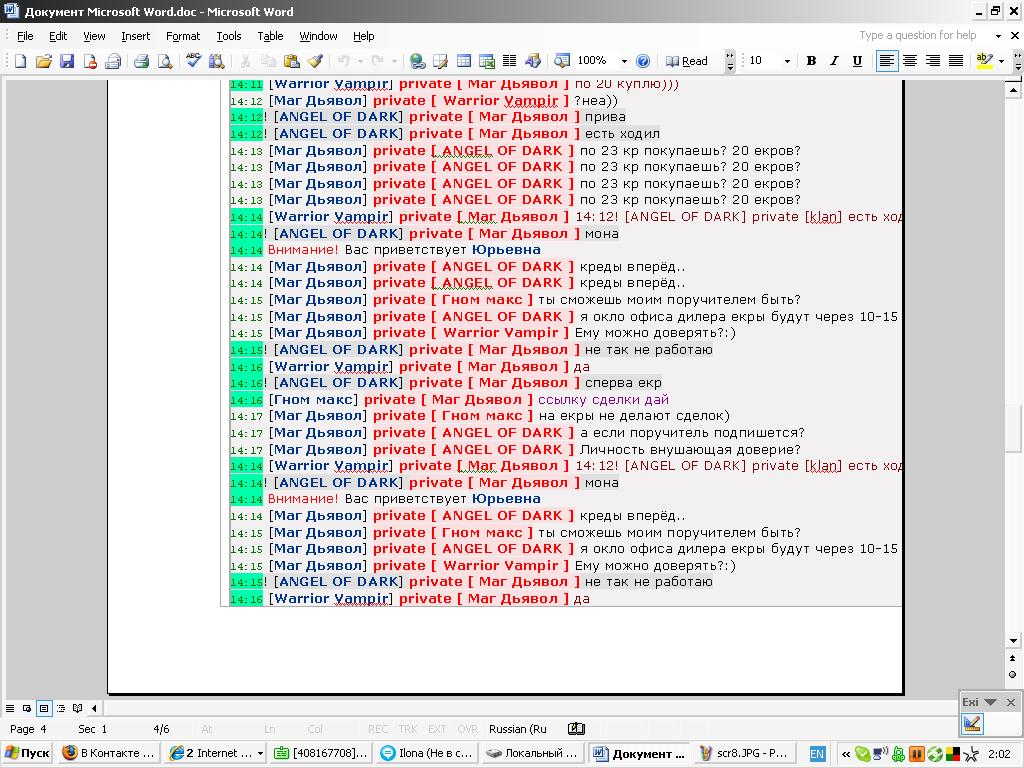Viewport: 1024px width, 768px height.
Task: Open the font size 10 dropdown
Action: tap(787, 61)
